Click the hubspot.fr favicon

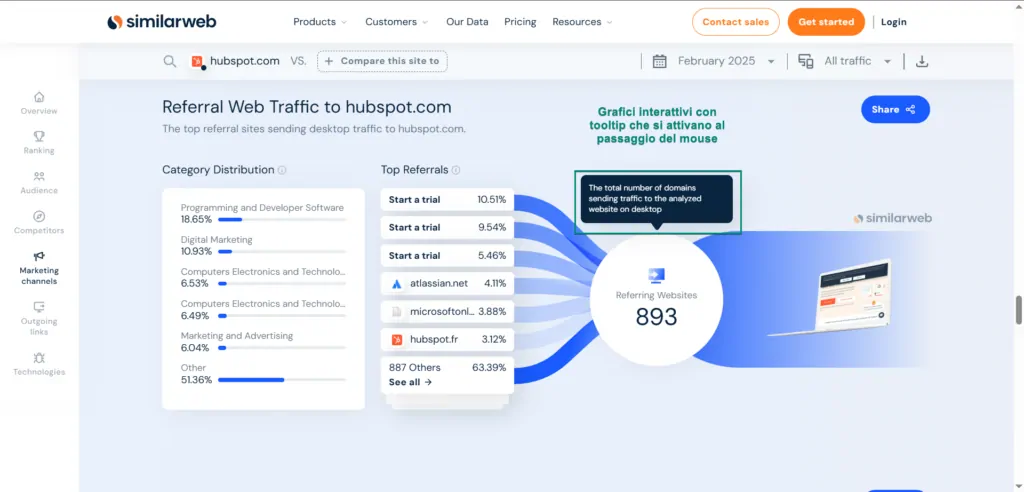(396, 340)
